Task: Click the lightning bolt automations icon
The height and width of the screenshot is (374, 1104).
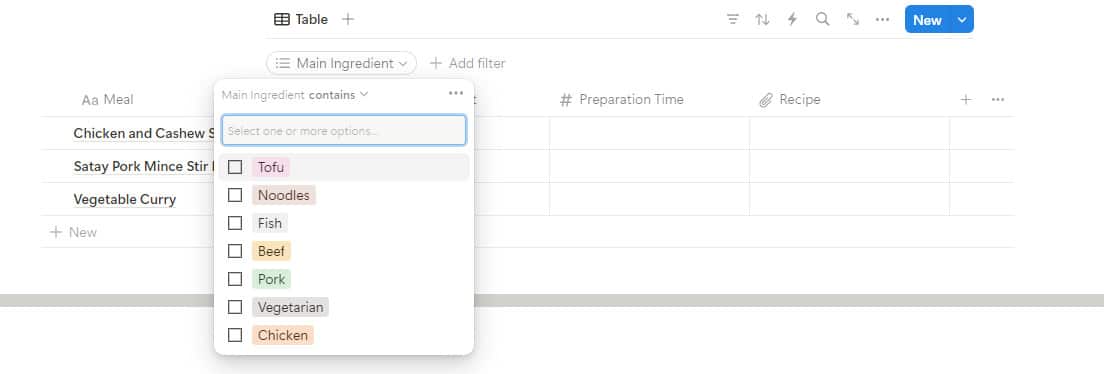Action: tap(792, 20)
